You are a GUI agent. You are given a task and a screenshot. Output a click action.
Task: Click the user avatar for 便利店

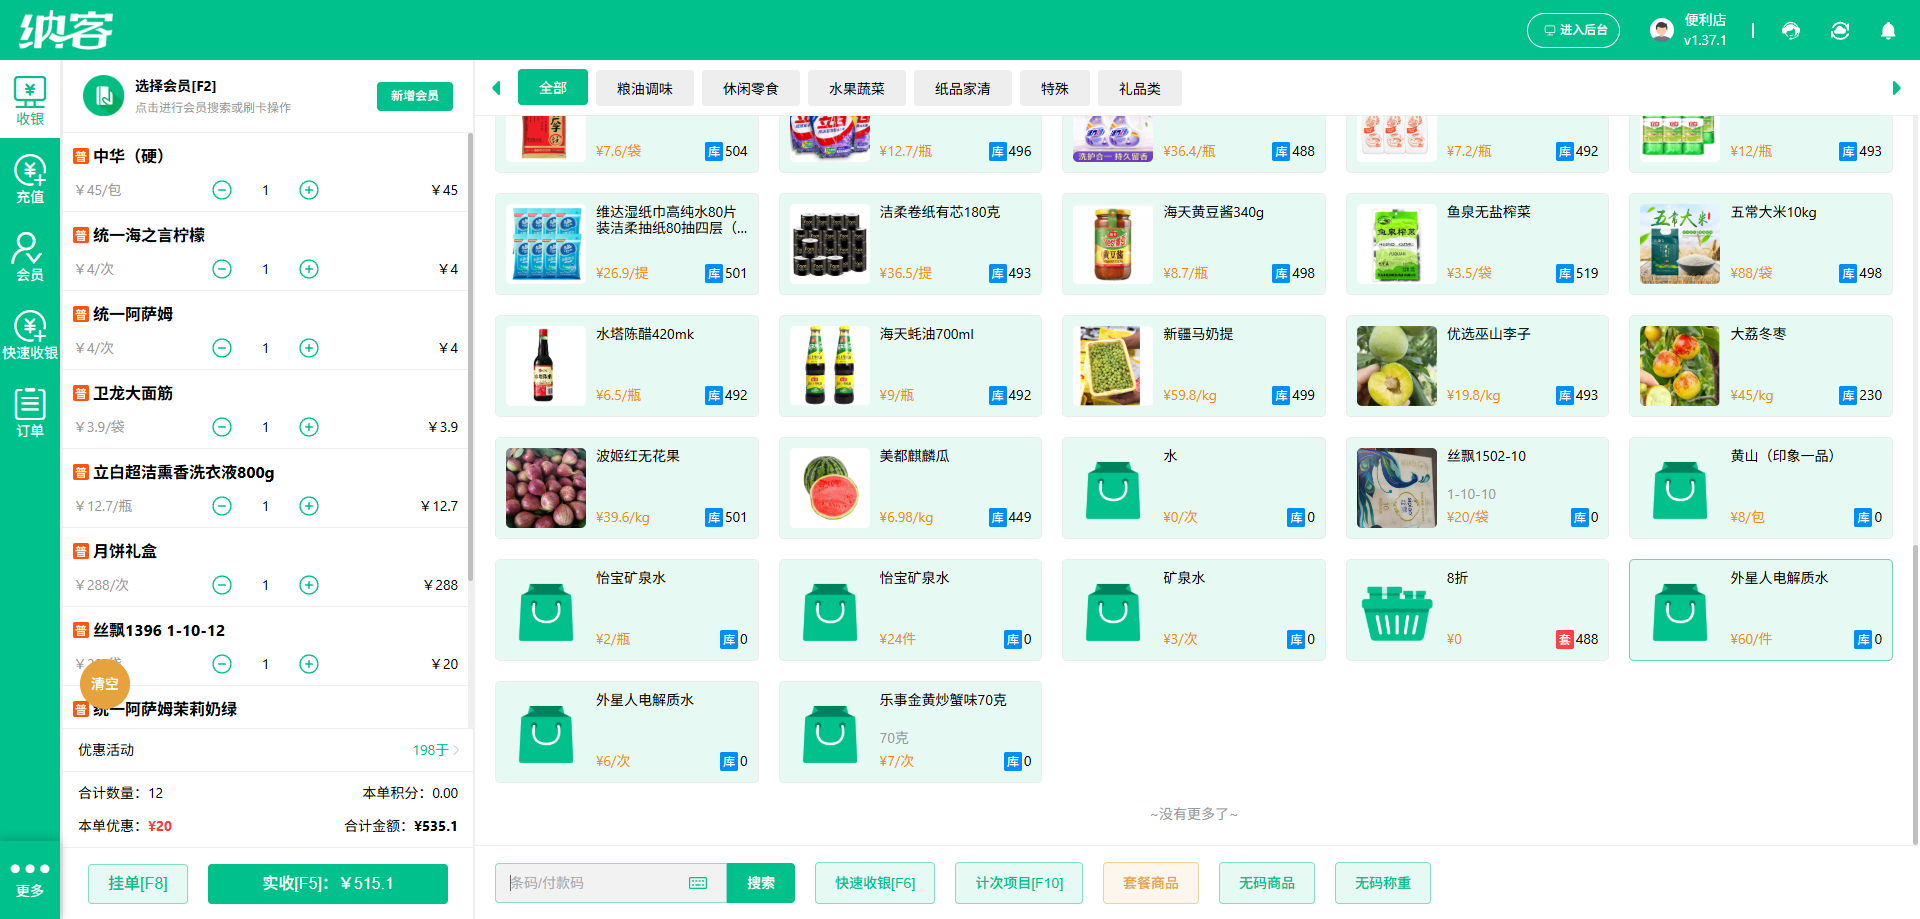tap(1662, 30)
